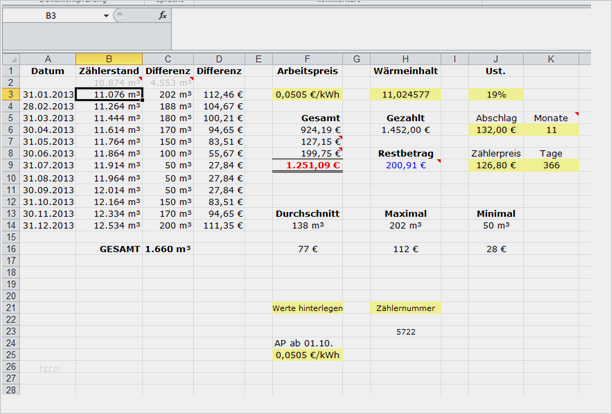Image resolution: width=612 pixels, height=414 pixels.
Task: Click the fx Insert Function icon
Action: click(163, 17)
